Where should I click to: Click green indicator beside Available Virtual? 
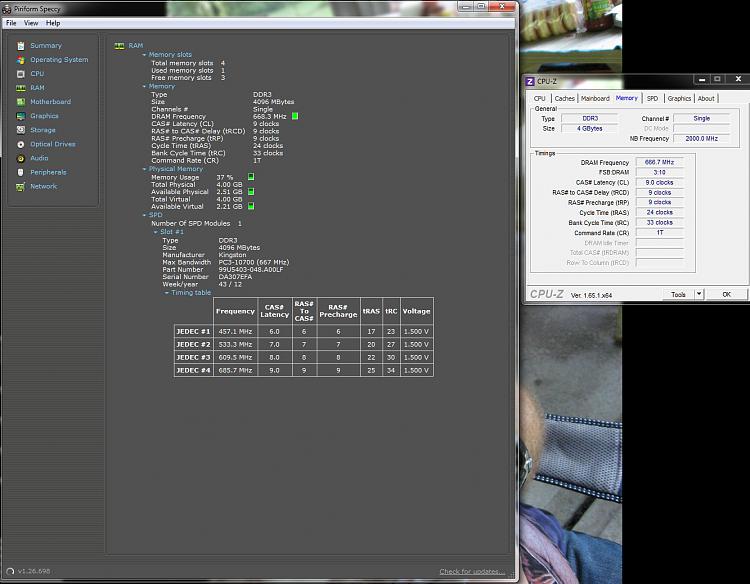pyautogui.click(x=251, y=206)
